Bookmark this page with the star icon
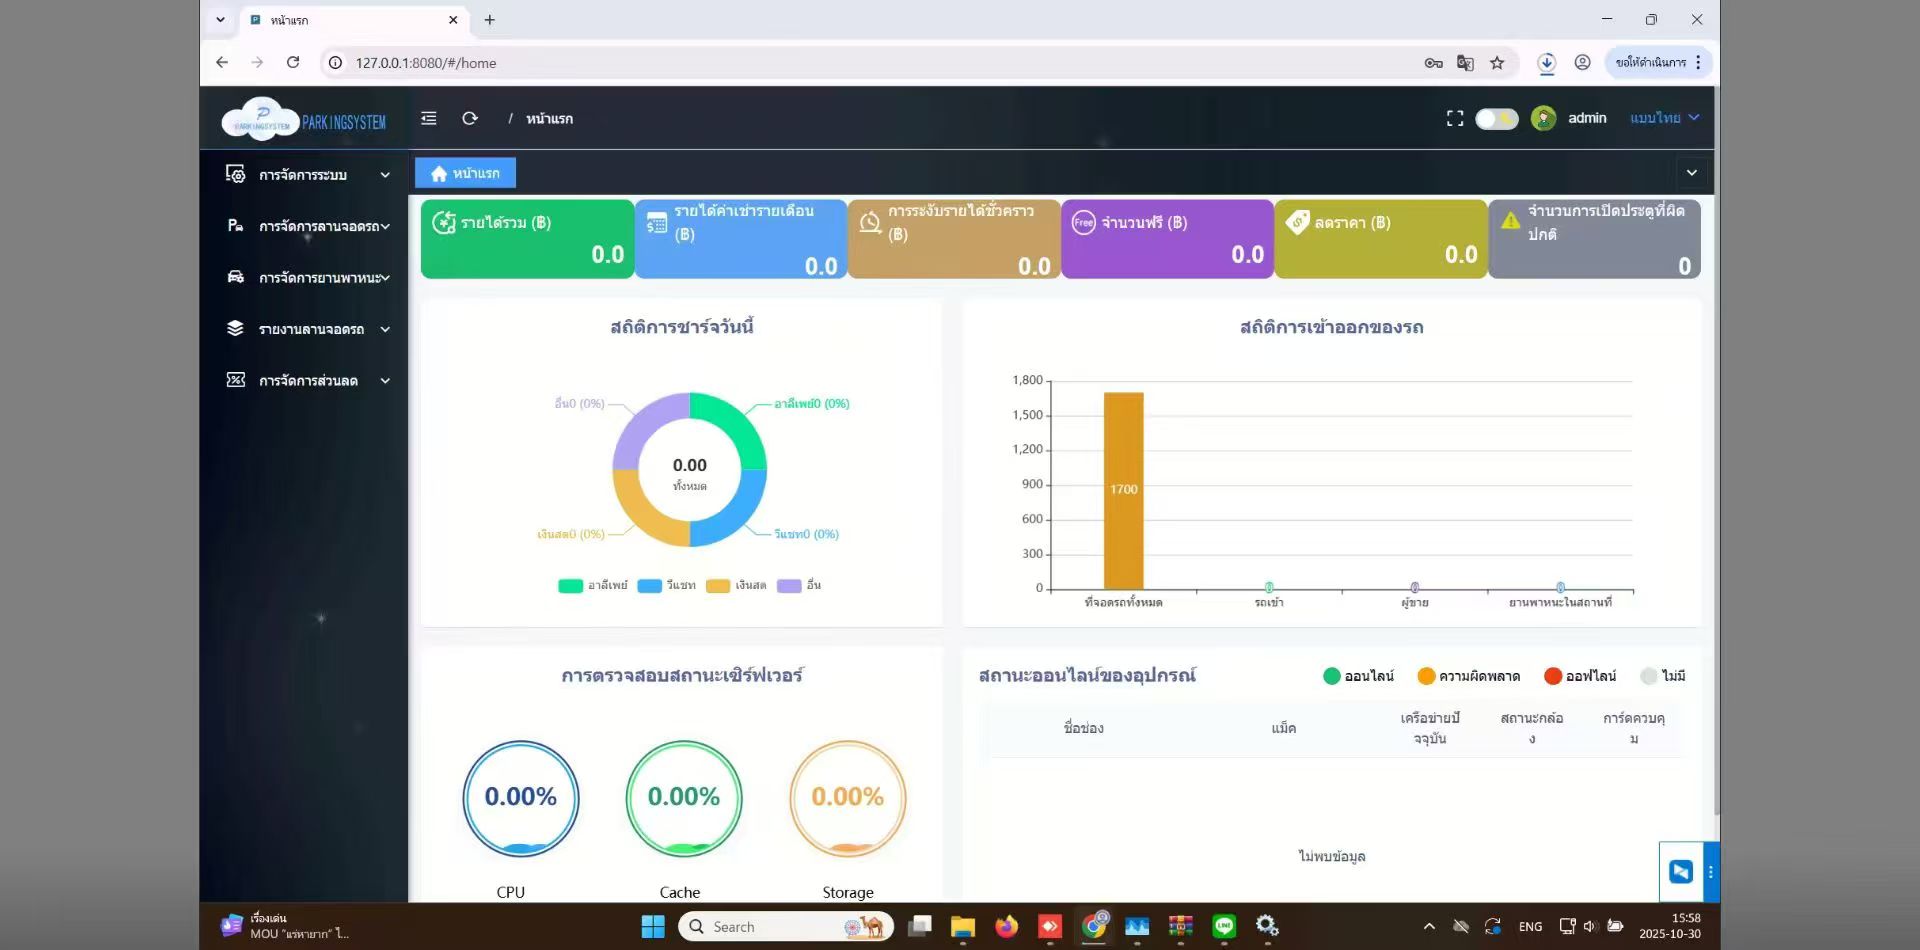The height and width of the screenshot is (950, 1920). point(1497,62)
